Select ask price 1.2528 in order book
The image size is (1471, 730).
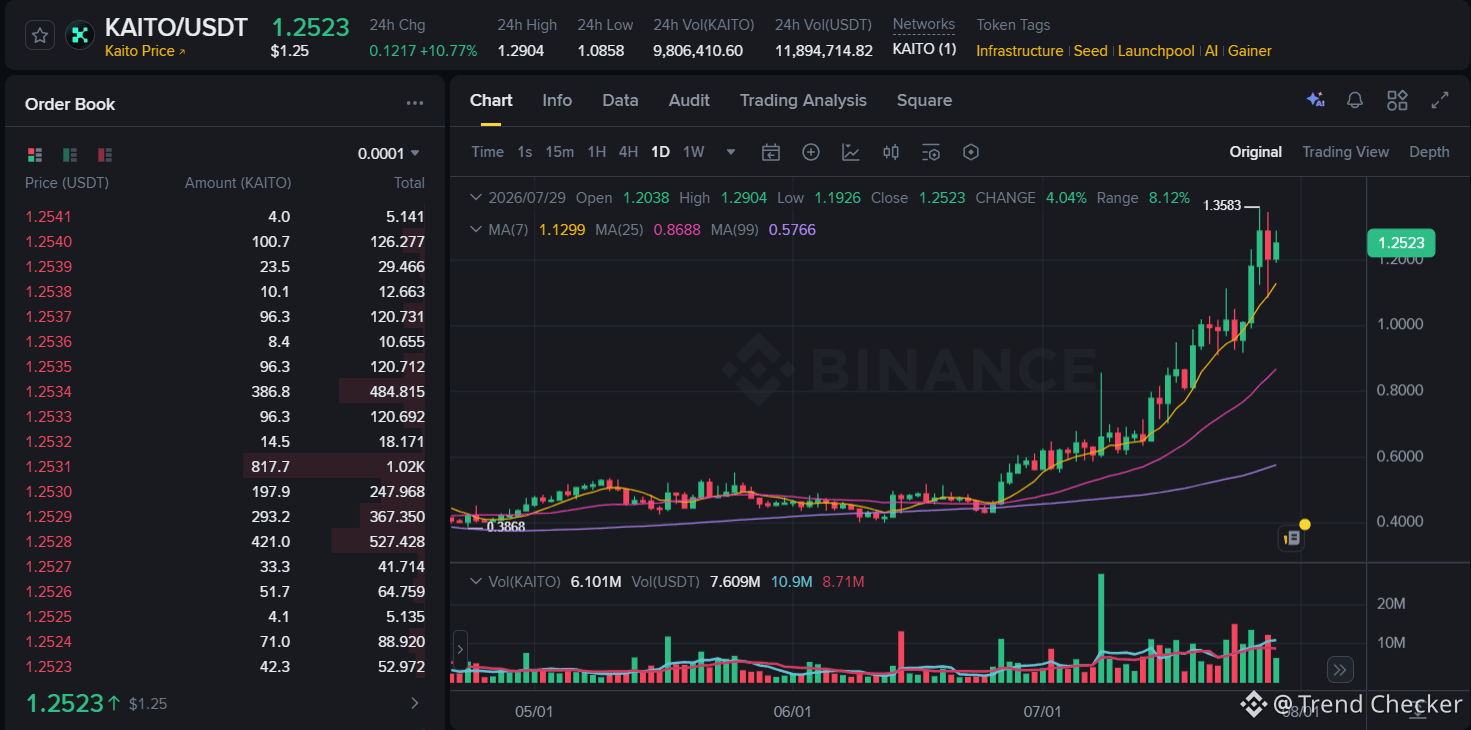(x=48, y=541)
